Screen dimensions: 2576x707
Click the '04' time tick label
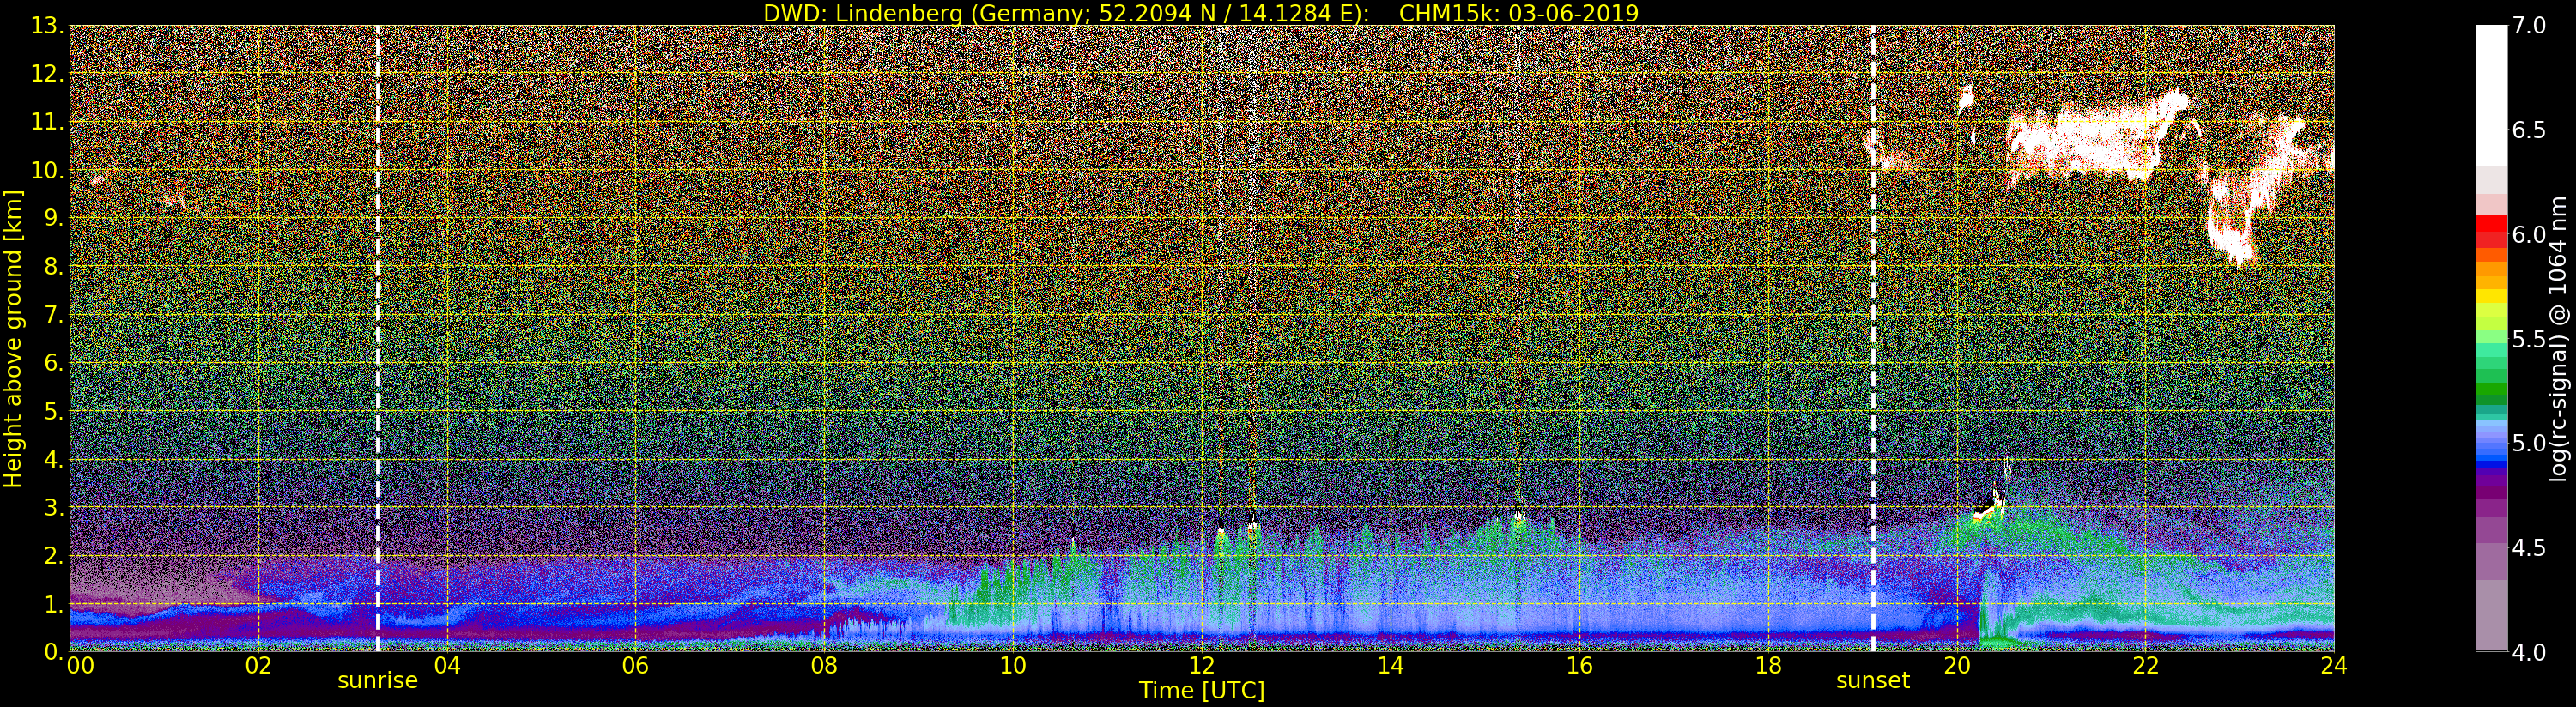(447, 665)
